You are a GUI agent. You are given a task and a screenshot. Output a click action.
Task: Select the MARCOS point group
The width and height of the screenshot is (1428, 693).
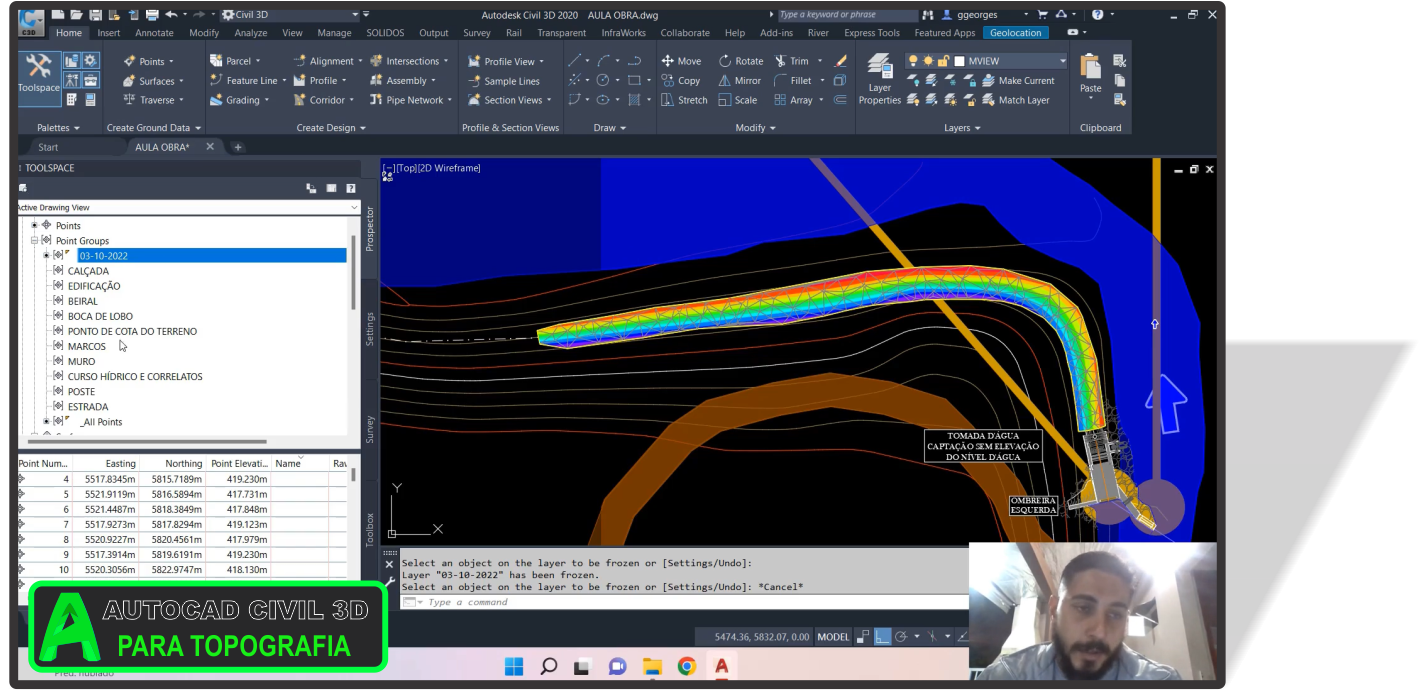click(x=86, y=346)
